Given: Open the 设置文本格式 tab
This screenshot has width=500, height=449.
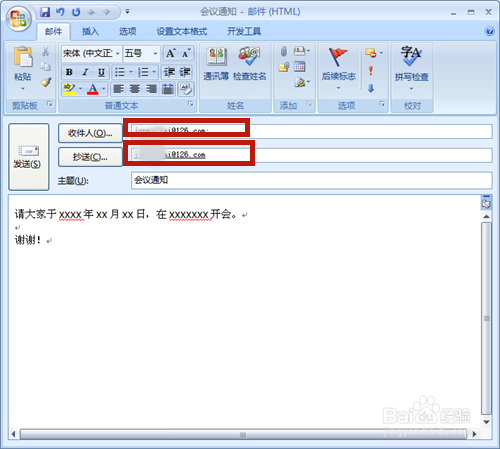Looking at the screenshot, I should tap(182, 31).
